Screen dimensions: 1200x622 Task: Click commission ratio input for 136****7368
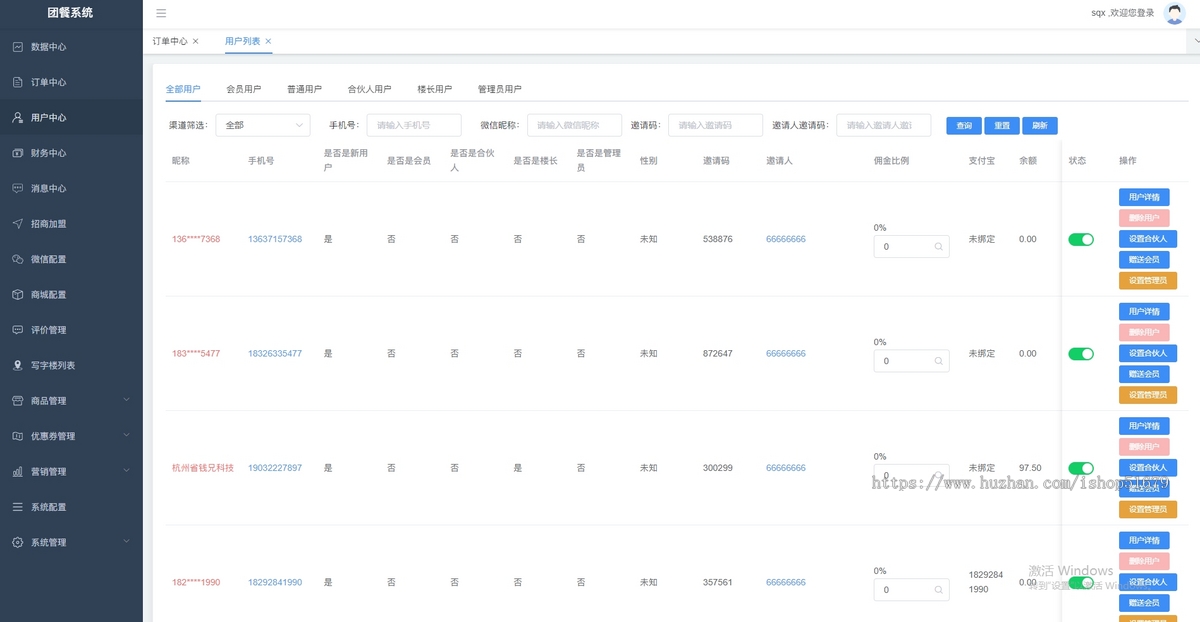(x=912, y=246)
